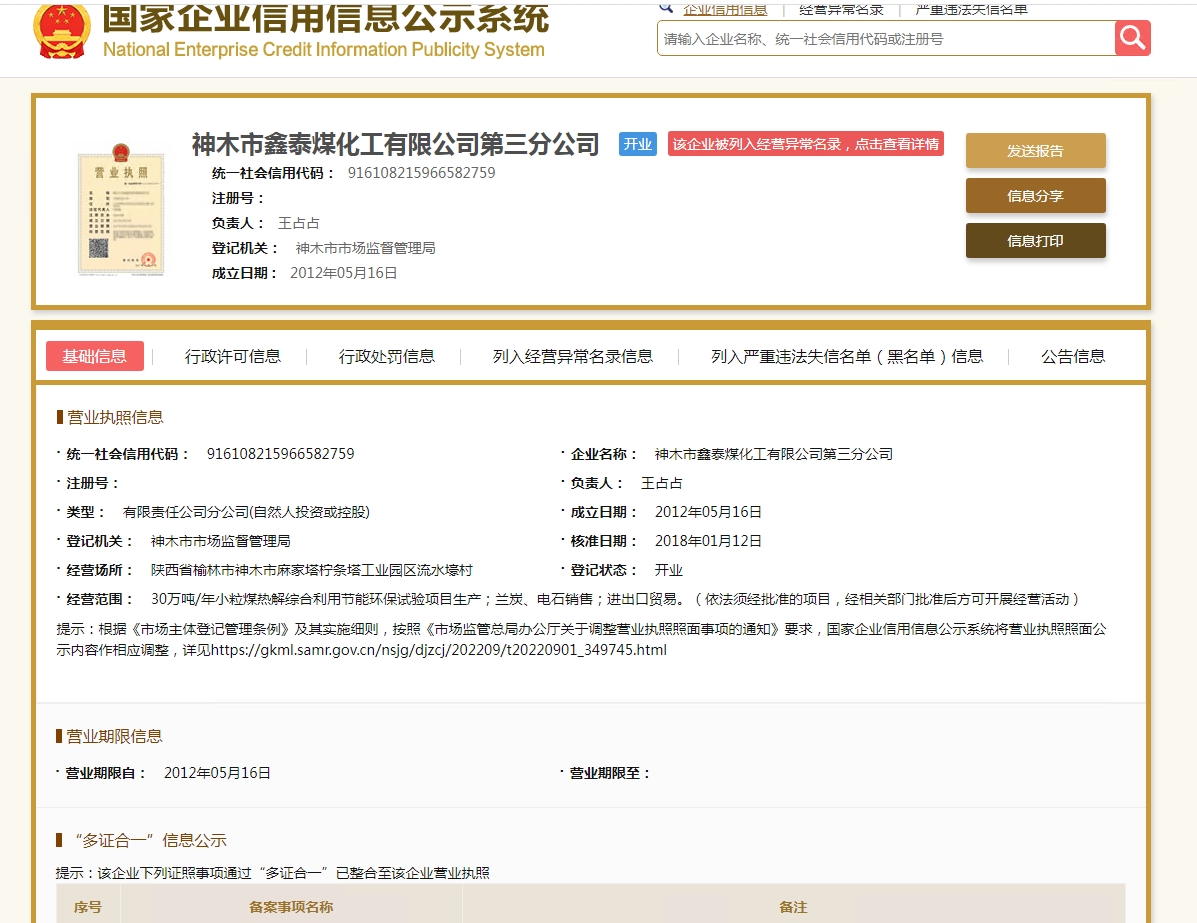This screenshot has height=923, width=1197.
Task: Open the 列入经营异常名录信息 tab
Action: click(573, 357)
